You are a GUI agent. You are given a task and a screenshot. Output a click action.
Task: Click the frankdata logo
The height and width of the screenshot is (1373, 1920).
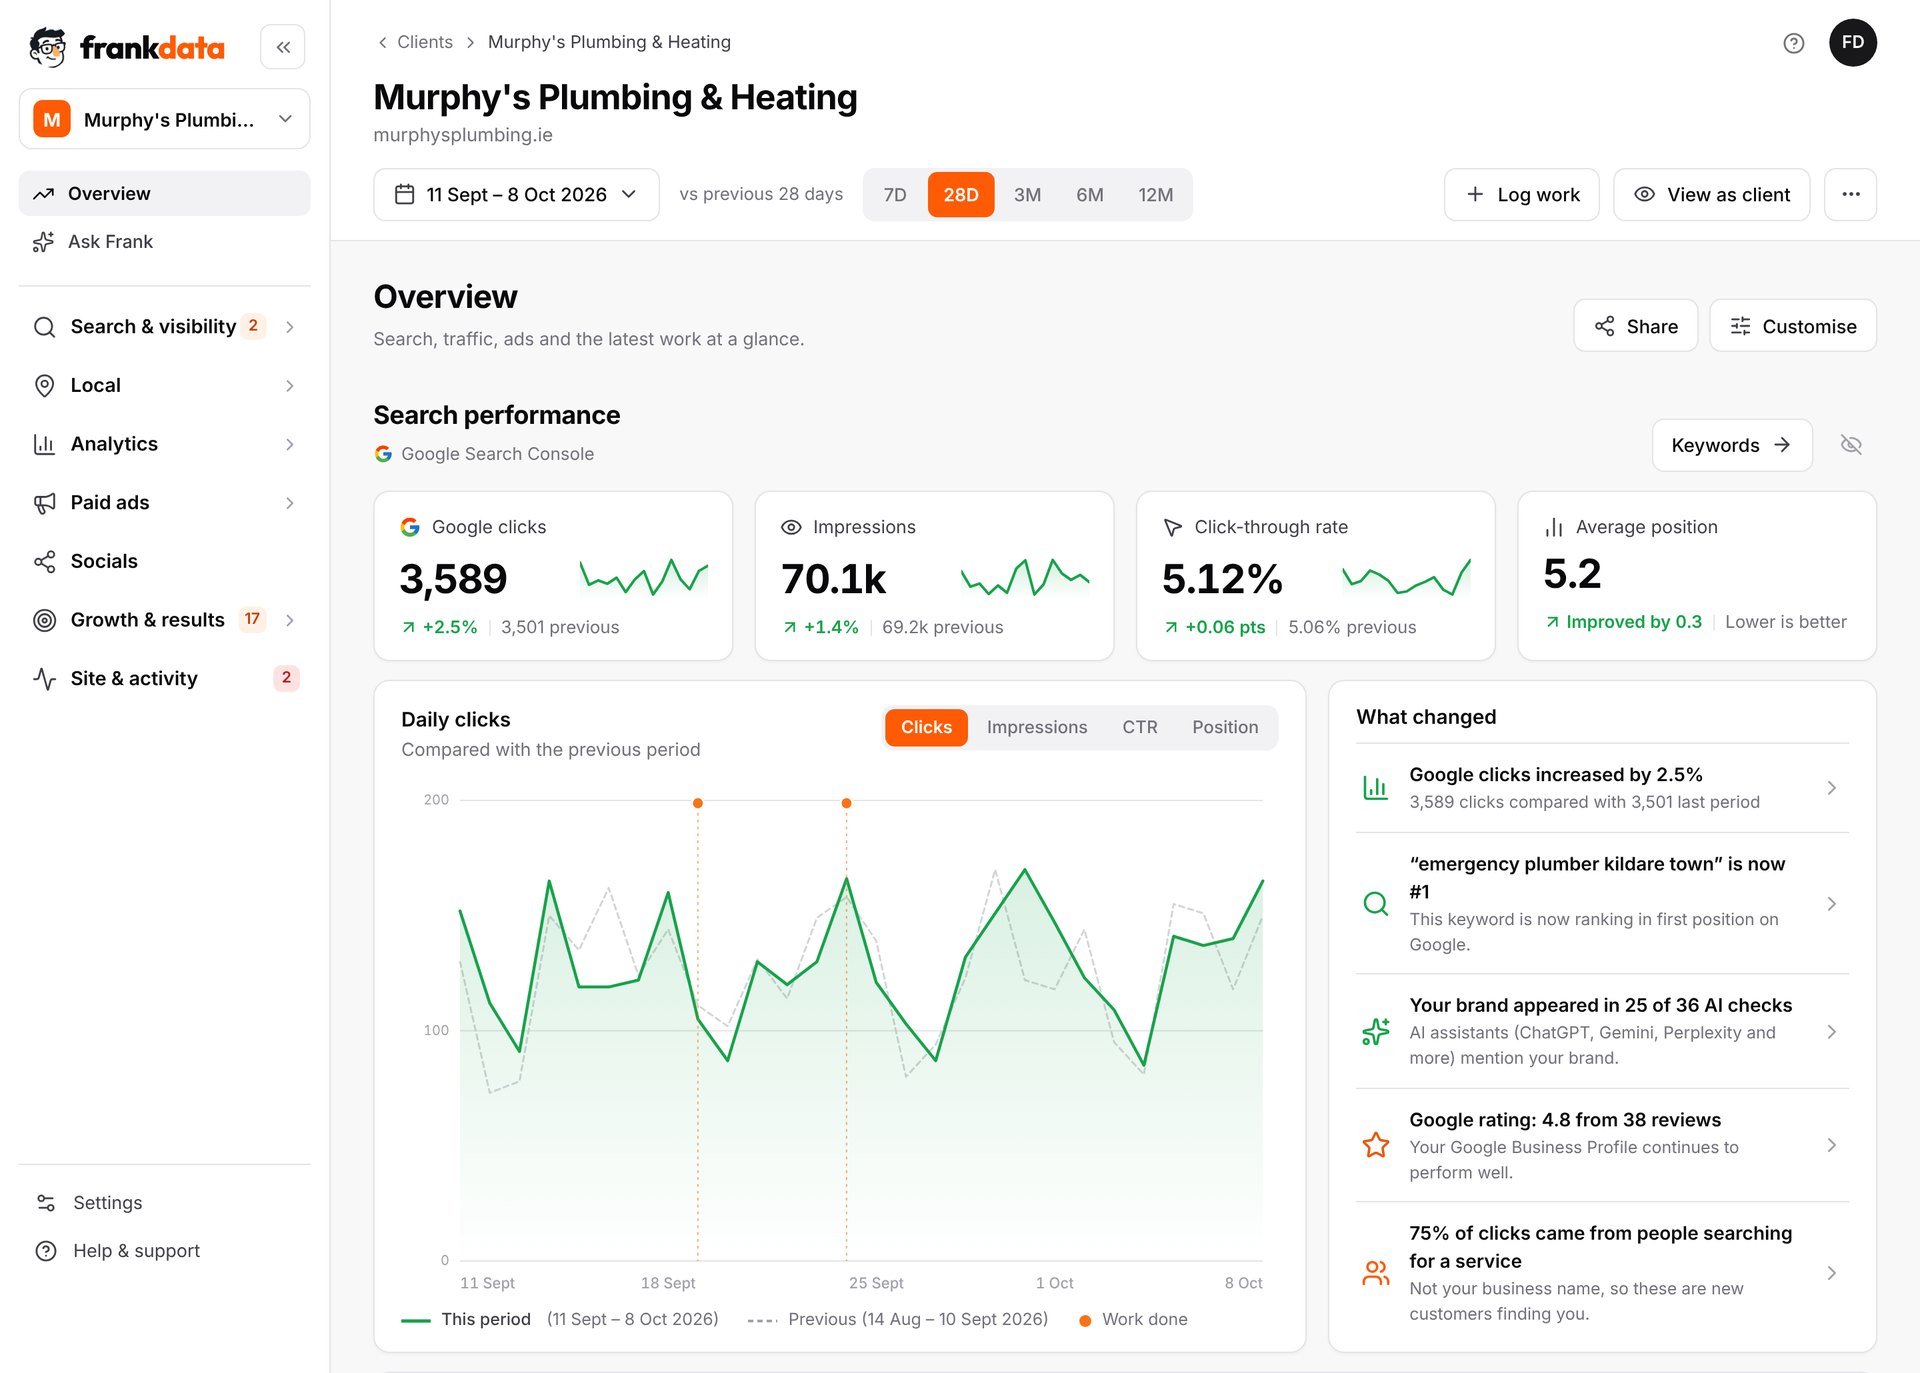[127, 47]
